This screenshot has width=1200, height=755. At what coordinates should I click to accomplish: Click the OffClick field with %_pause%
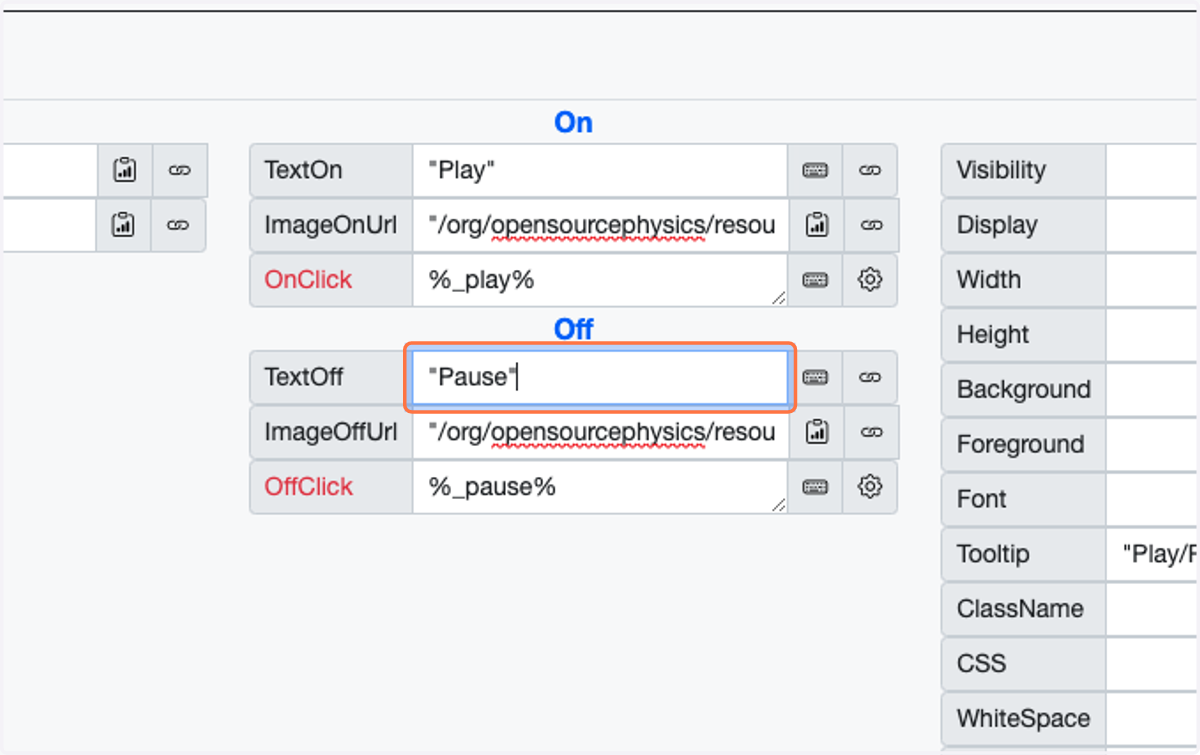pos(600,487)
